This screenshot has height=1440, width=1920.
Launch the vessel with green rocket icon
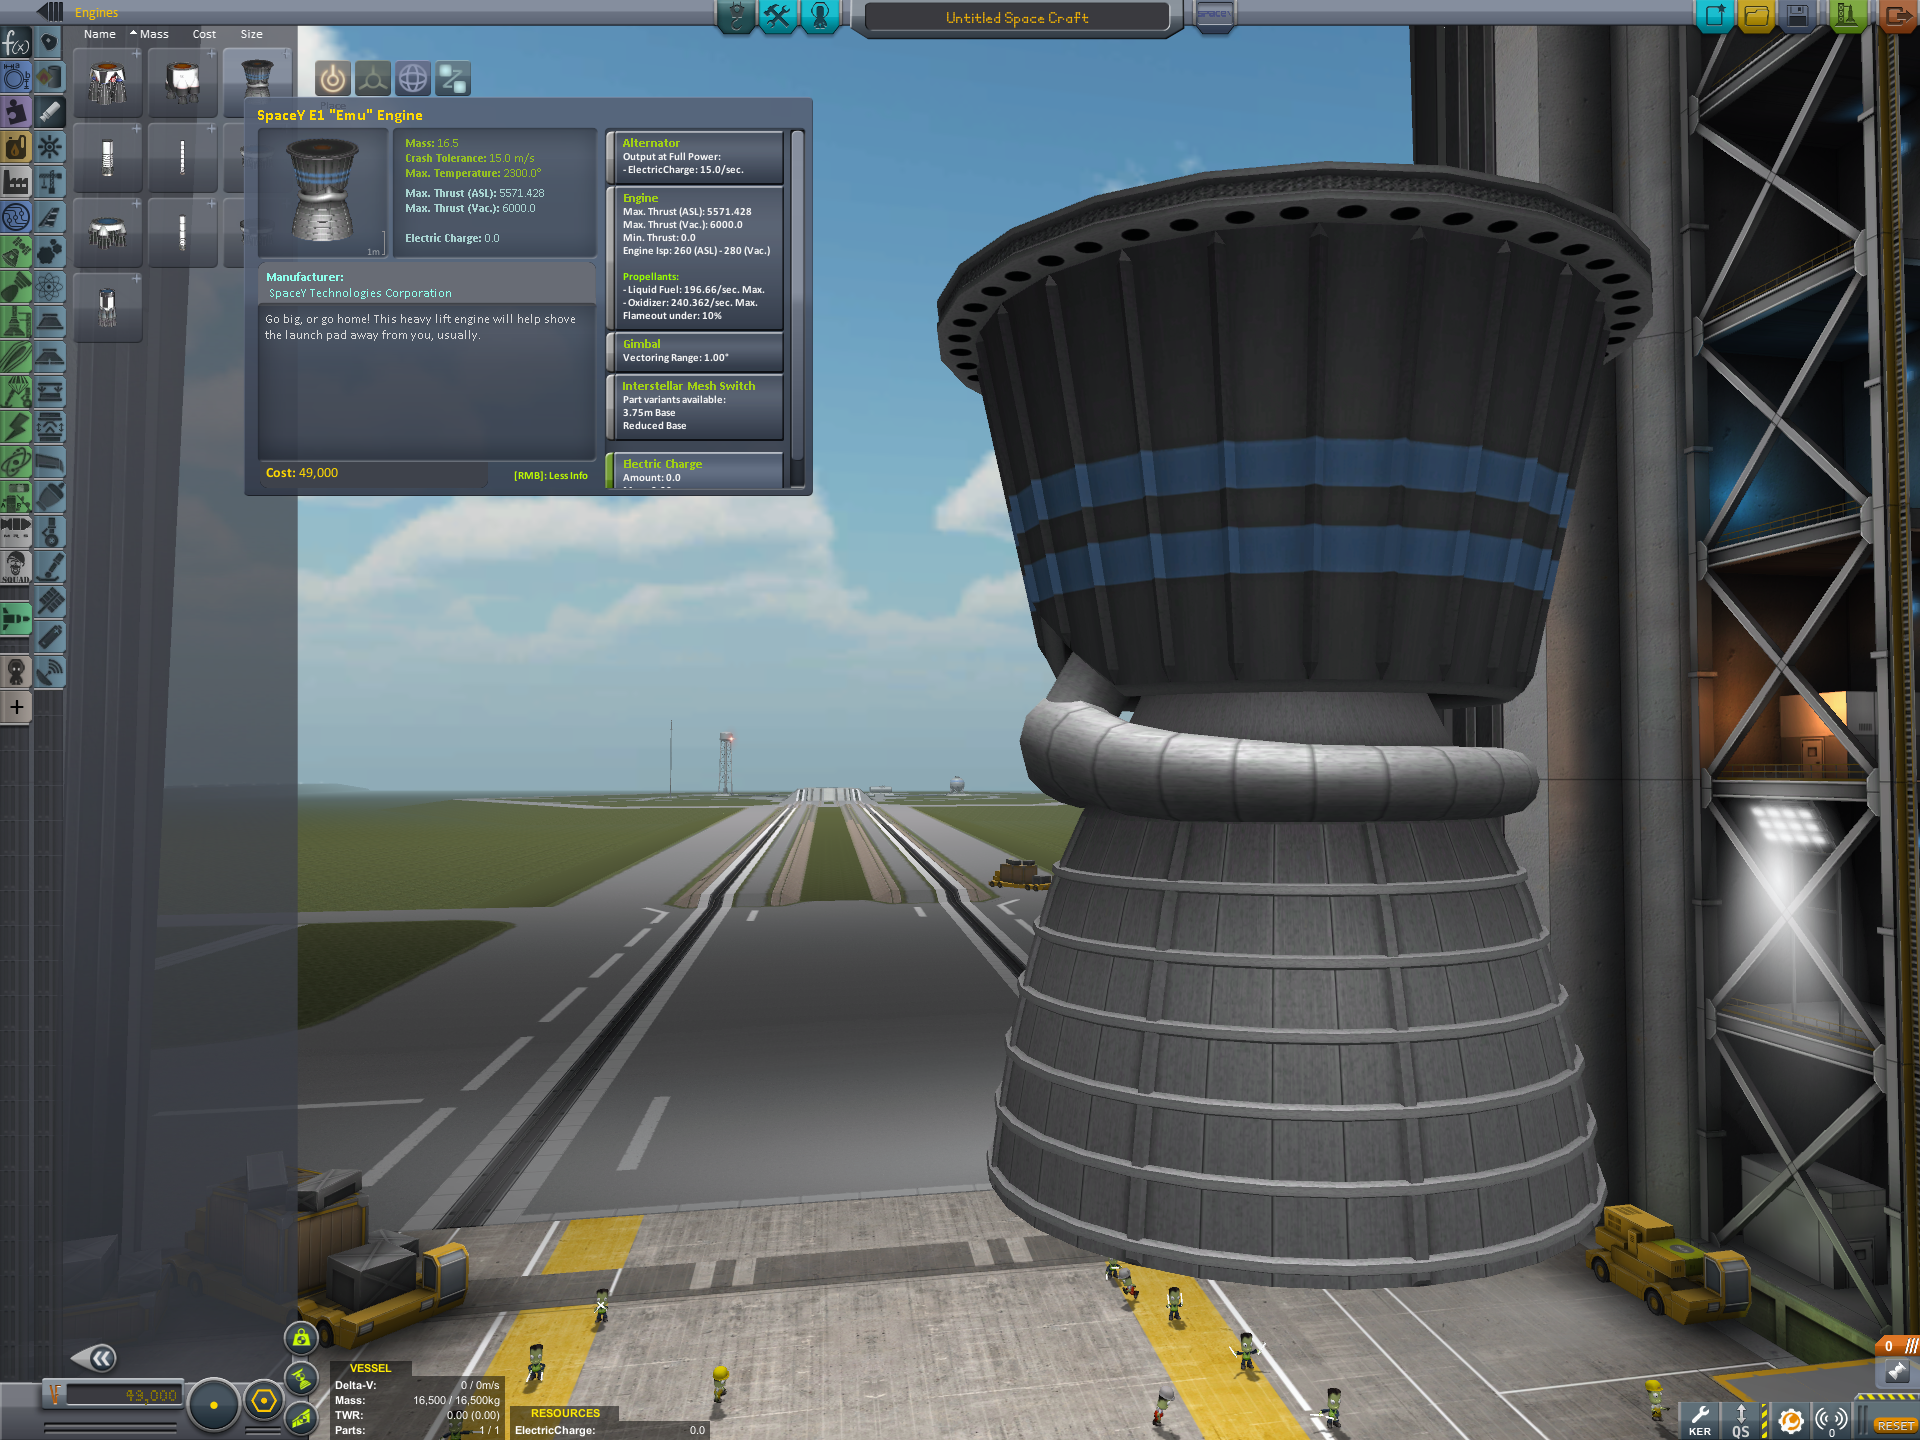[1847, 16]
